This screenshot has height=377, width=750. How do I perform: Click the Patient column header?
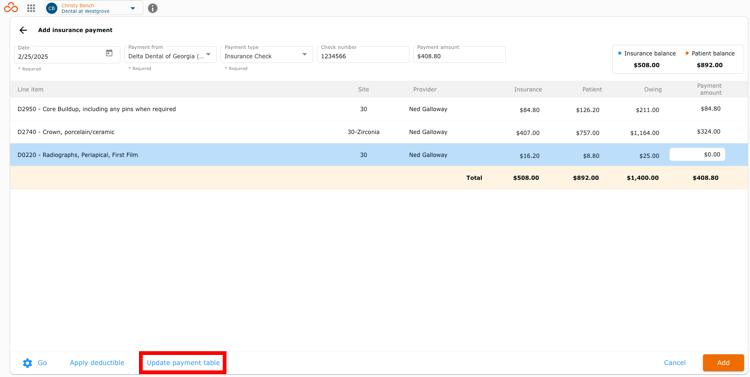coord(592,89)
